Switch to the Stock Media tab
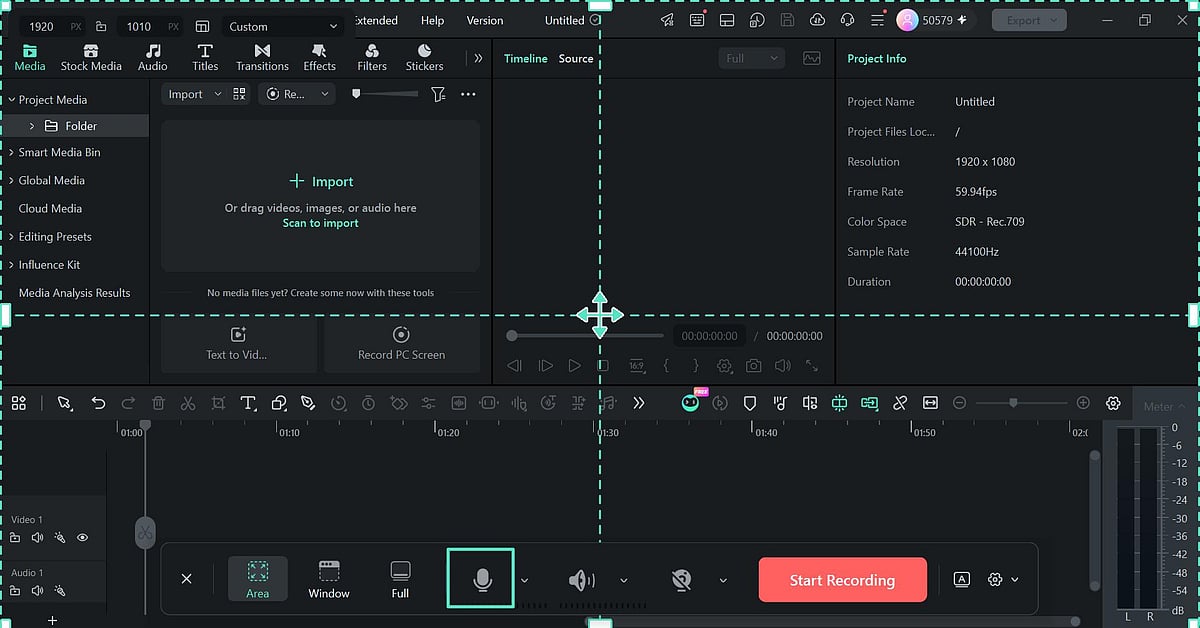The image size is (1200, 628). pyautogui.click(x=91, y=58)
